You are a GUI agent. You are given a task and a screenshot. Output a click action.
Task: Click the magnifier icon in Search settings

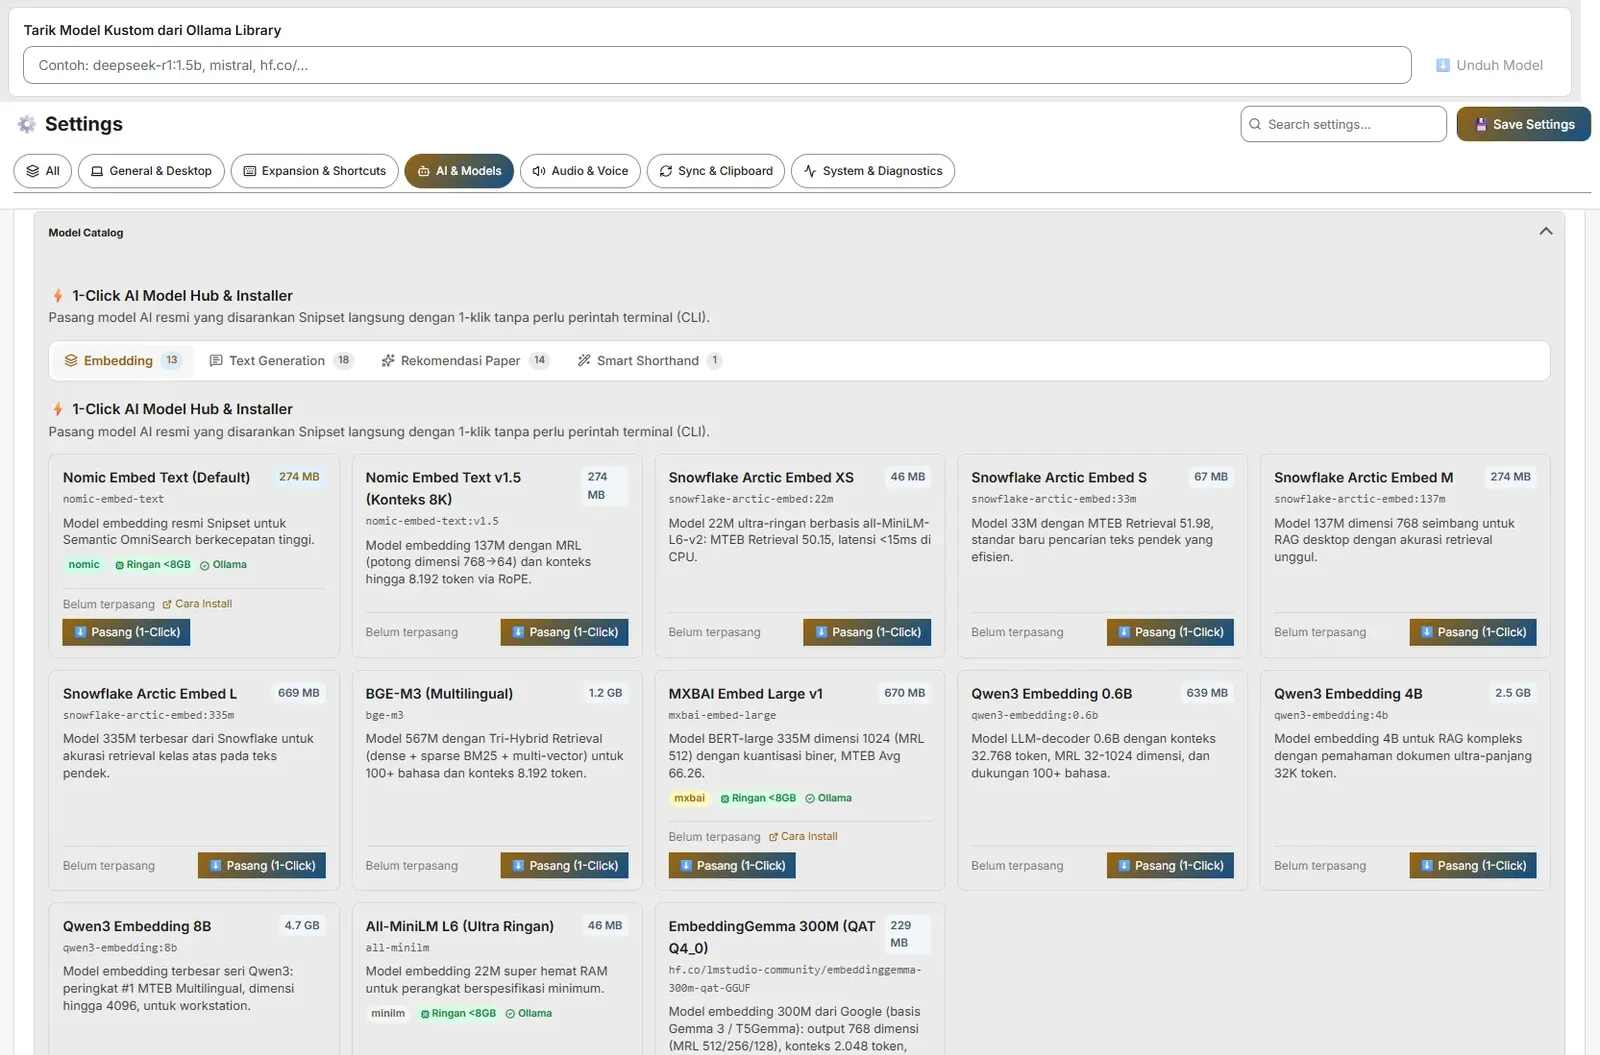point(1255,124)
